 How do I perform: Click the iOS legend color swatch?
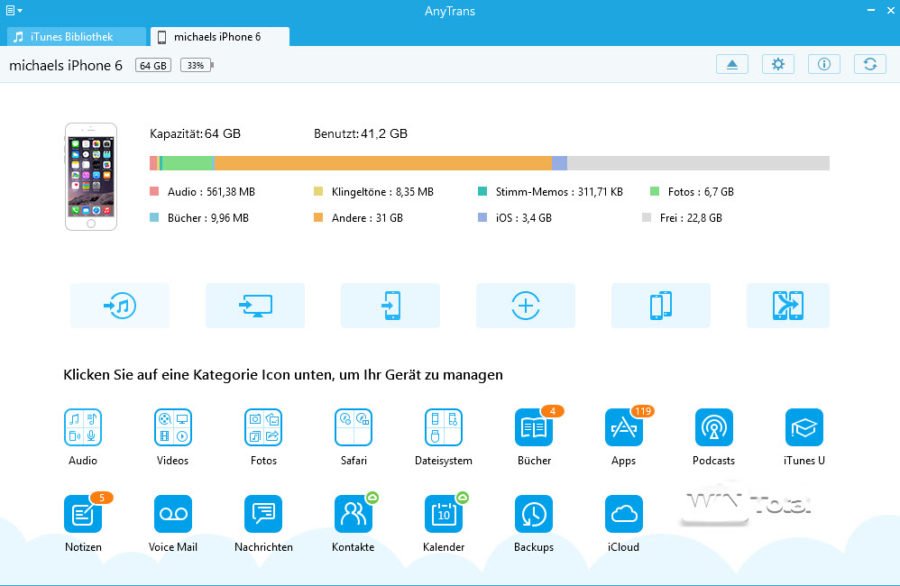click(x=482, y=218)
